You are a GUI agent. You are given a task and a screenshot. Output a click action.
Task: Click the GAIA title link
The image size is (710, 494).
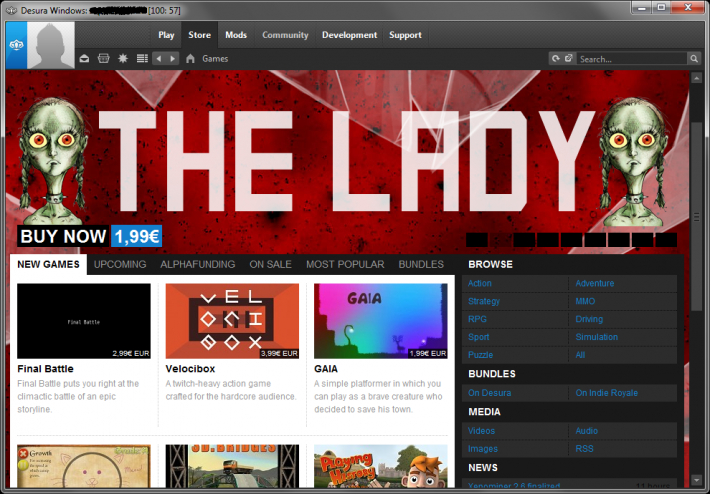tap(326, 369)
